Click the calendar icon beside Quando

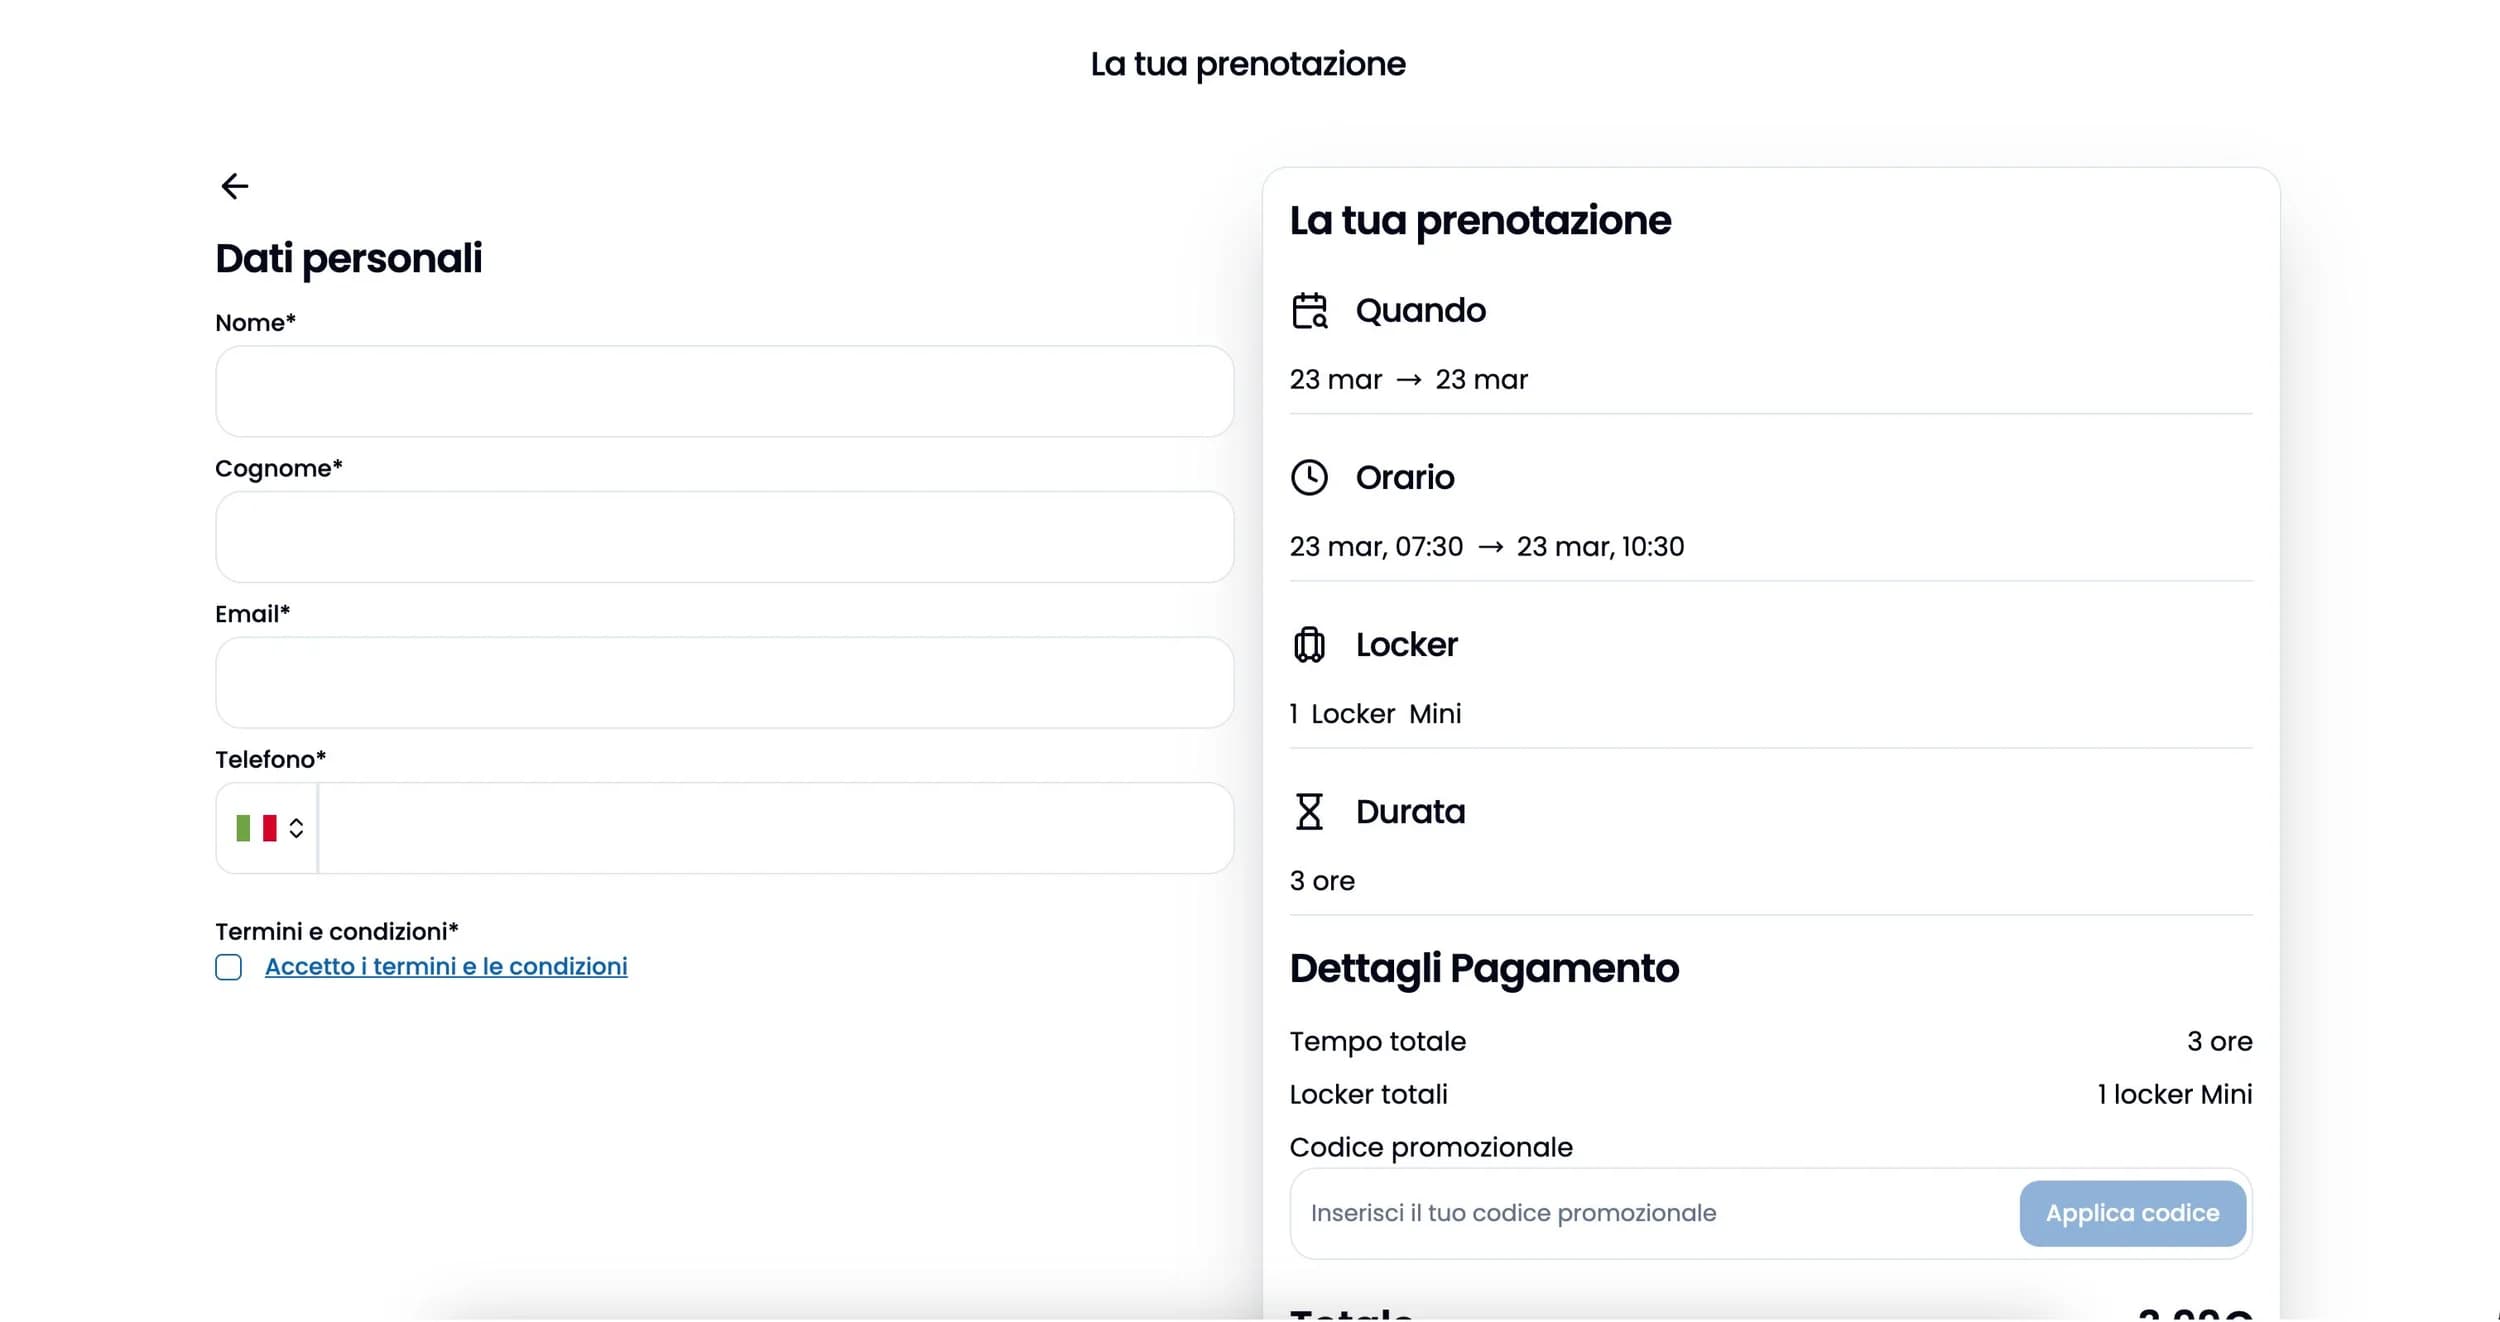click(1309, 311)
